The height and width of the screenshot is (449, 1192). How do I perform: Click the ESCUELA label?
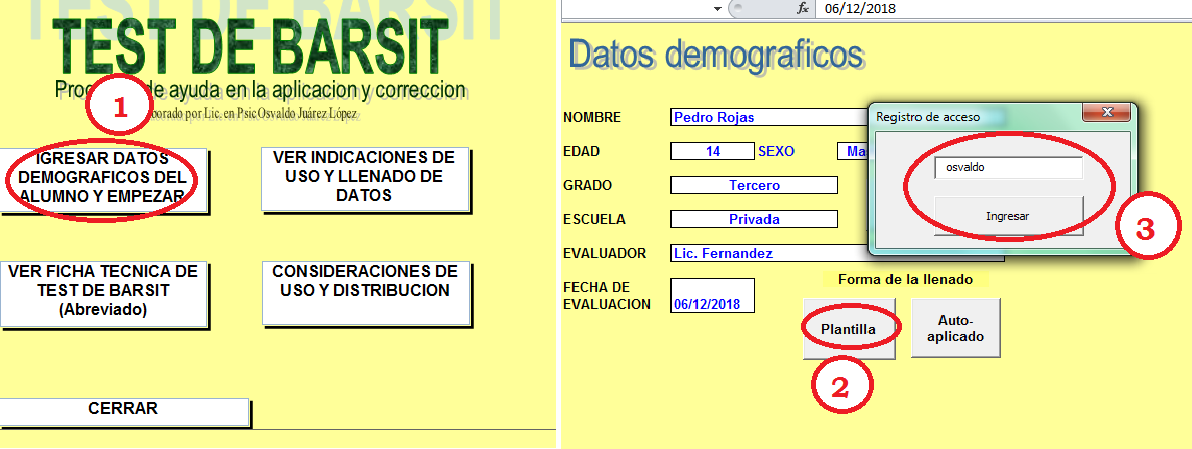[x=594, y=220]
